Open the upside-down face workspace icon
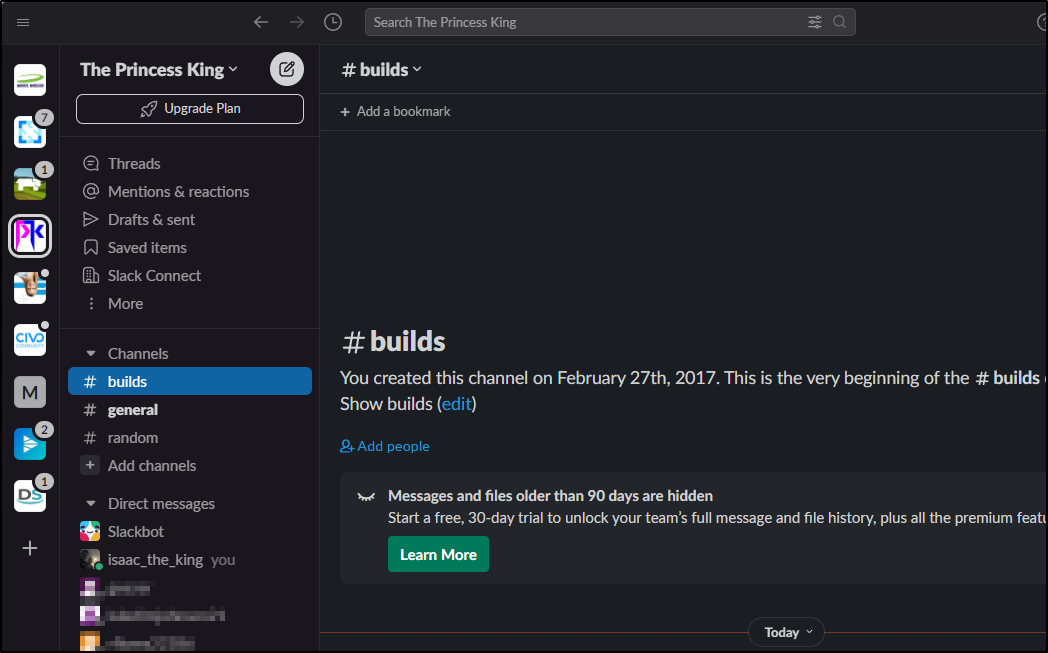The height and width of the screenshot is (653, 1048). coord(30,288)
